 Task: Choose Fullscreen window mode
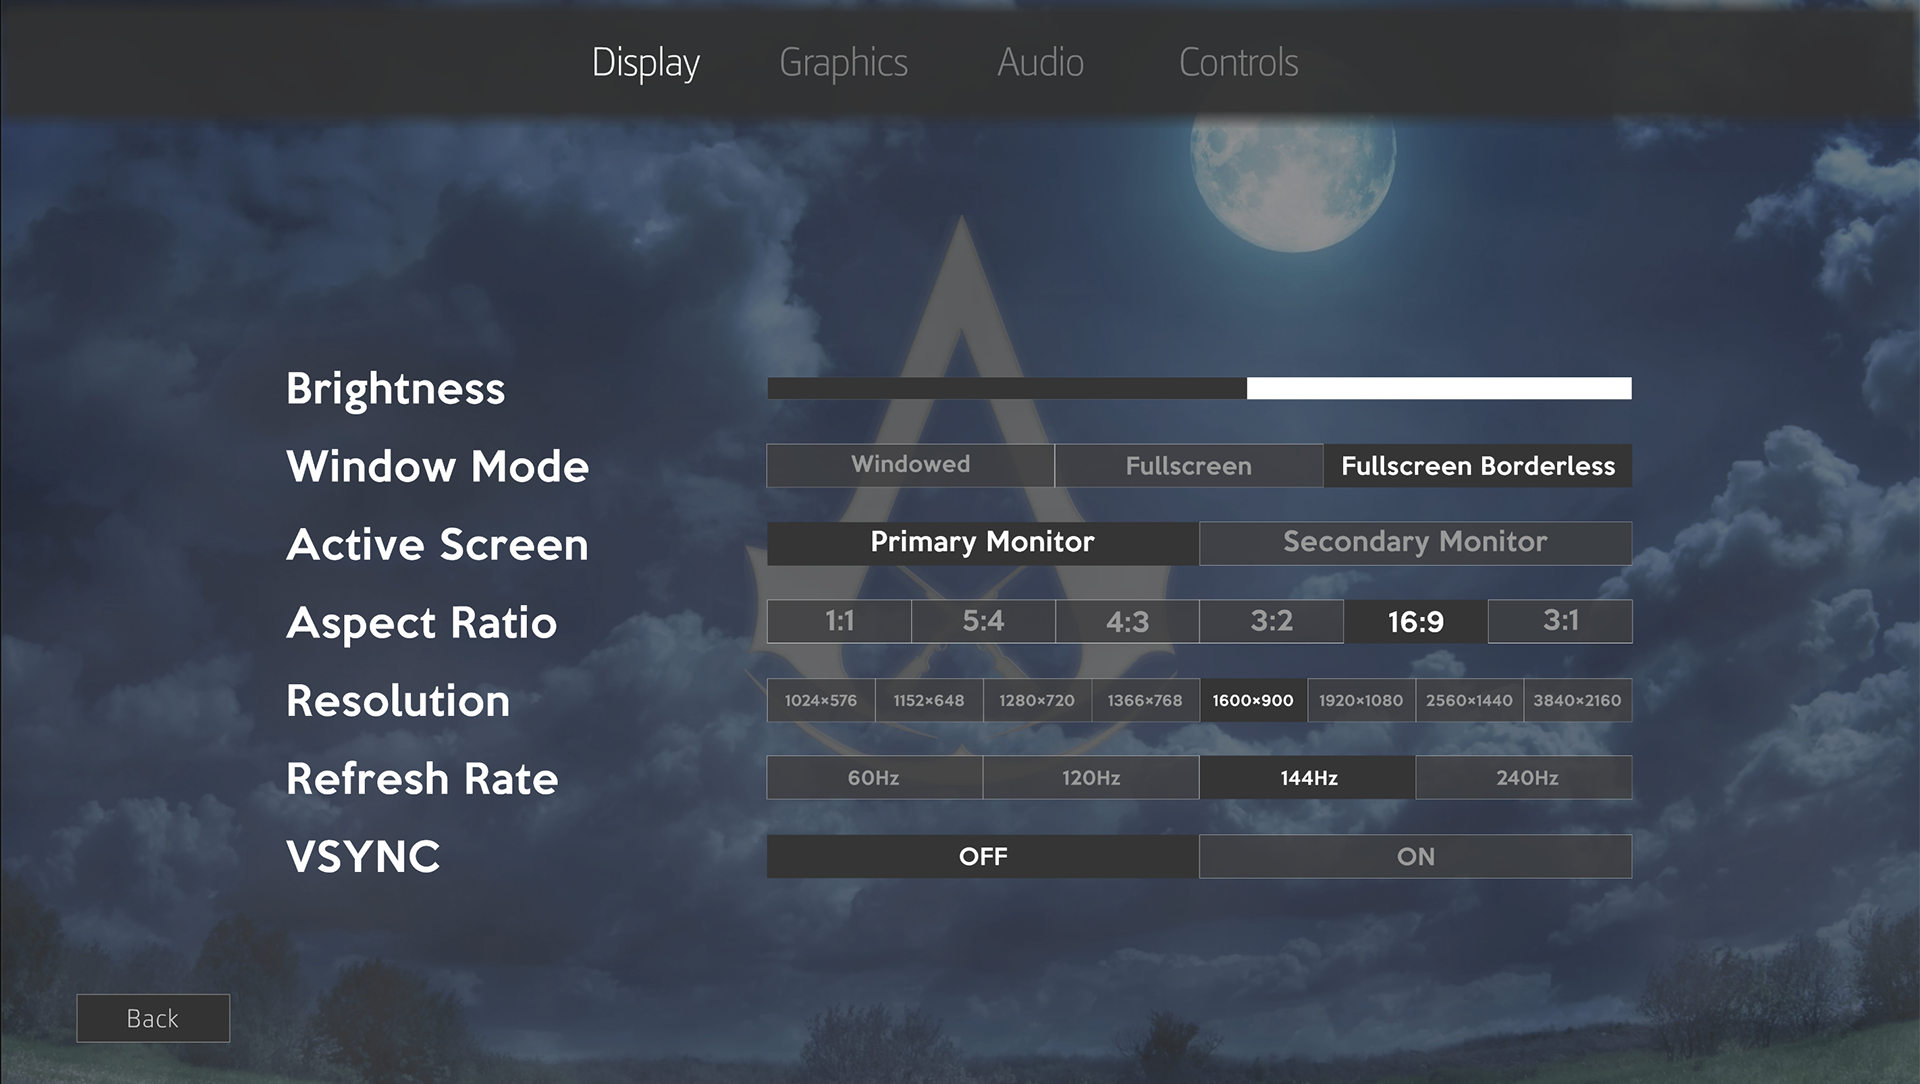pyautogui.click(x=1189, y=465)
